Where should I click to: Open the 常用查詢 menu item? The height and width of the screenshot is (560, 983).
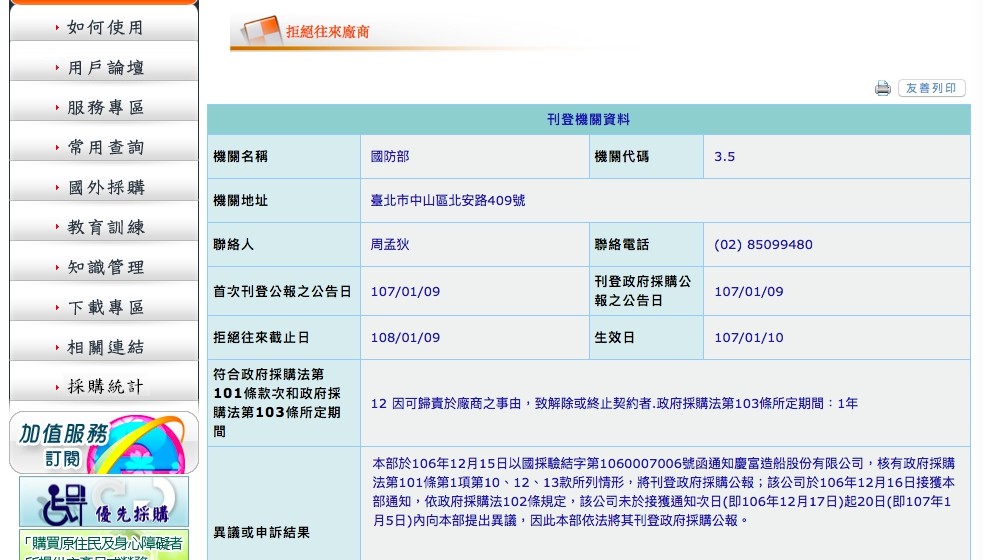click(104, 147)
